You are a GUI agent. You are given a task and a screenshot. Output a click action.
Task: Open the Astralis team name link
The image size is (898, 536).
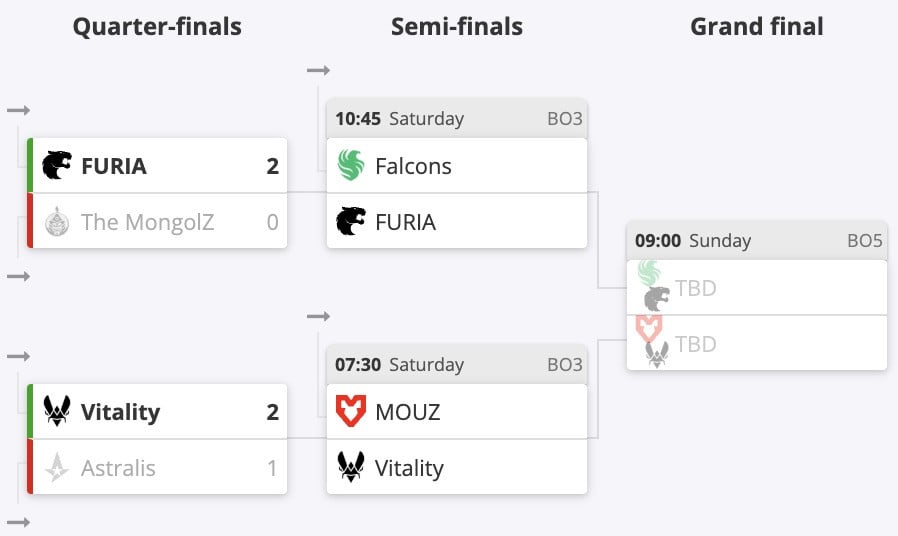(x=118, y=467)
